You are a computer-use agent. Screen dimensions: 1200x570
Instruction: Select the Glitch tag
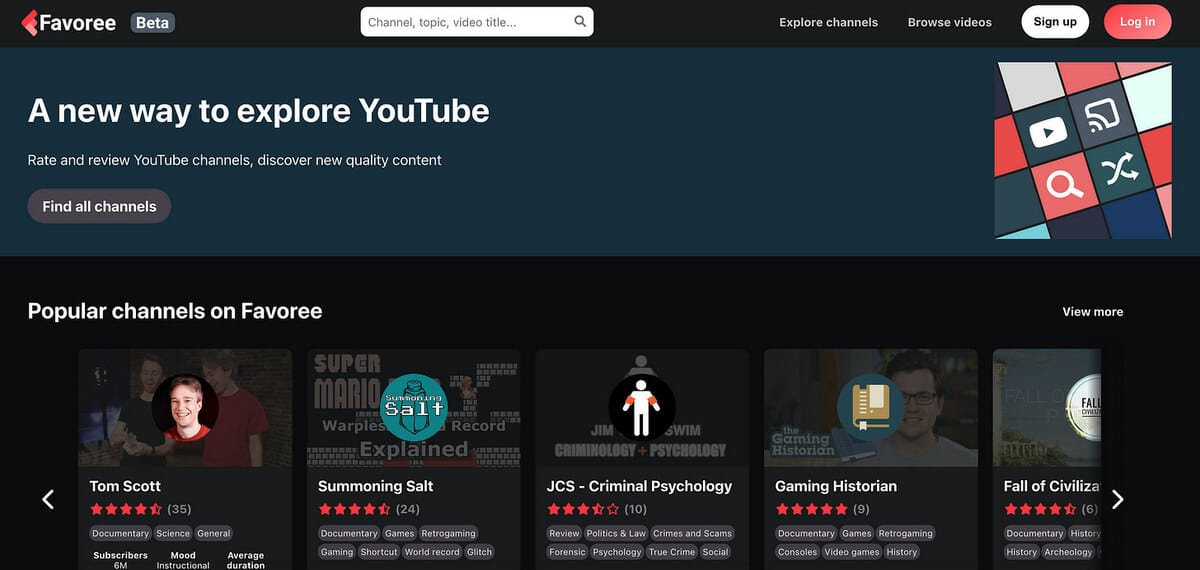pyautogui.click(x=480, y=552)
